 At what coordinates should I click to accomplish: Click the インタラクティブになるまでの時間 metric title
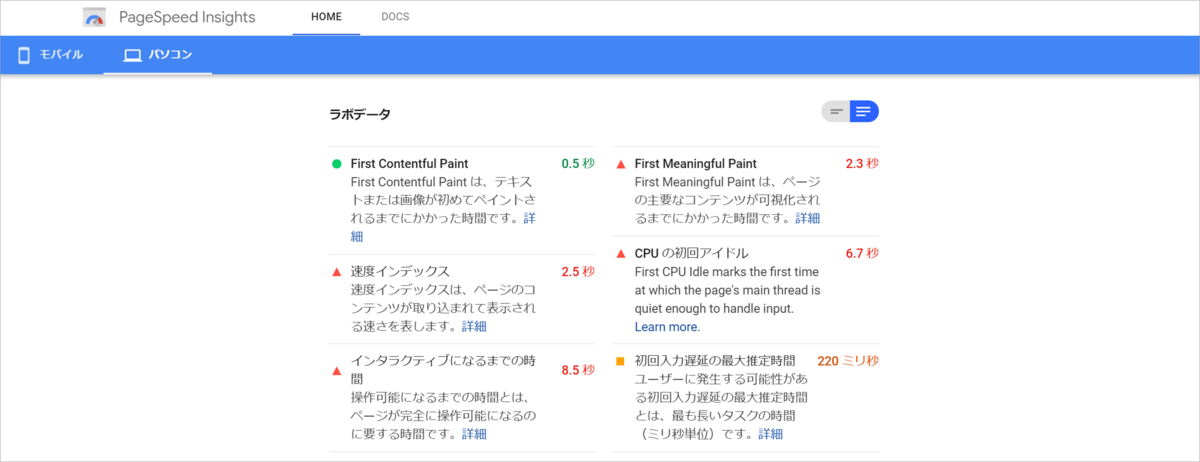click(x=442, y=370)
